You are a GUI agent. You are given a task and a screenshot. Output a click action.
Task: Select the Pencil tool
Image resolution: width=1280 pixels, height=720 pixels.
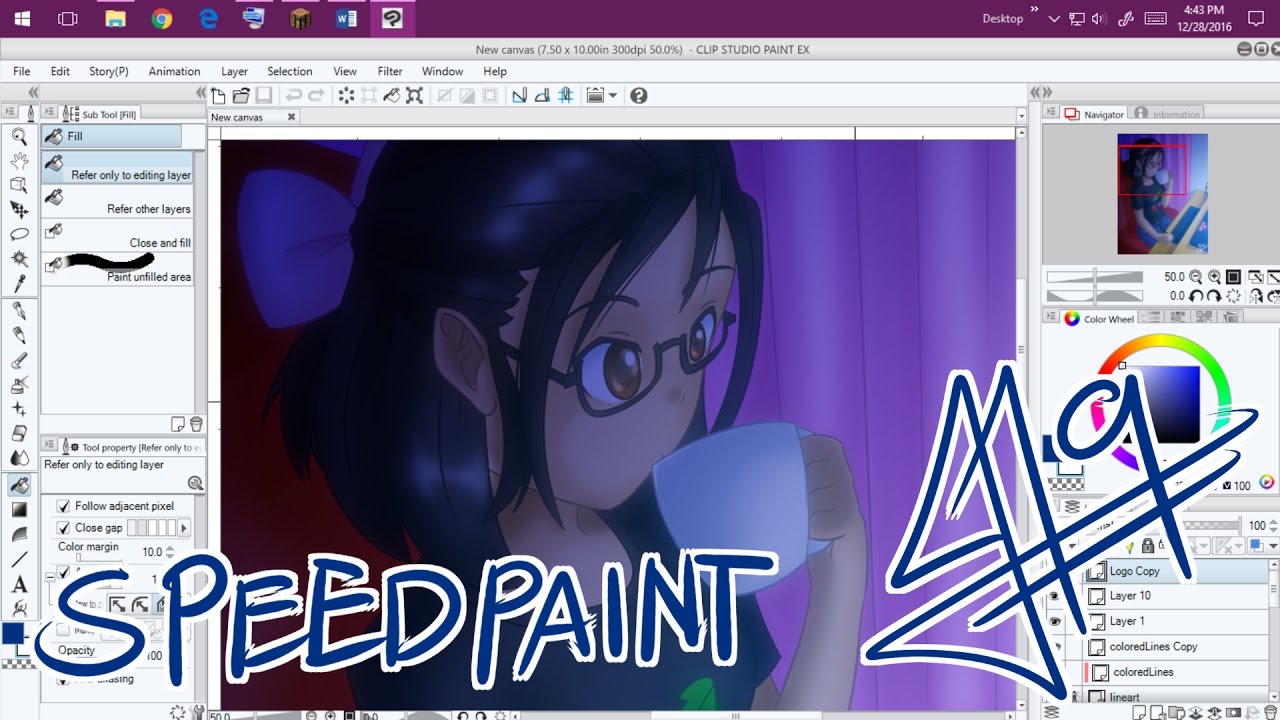[x=19, y=335]
